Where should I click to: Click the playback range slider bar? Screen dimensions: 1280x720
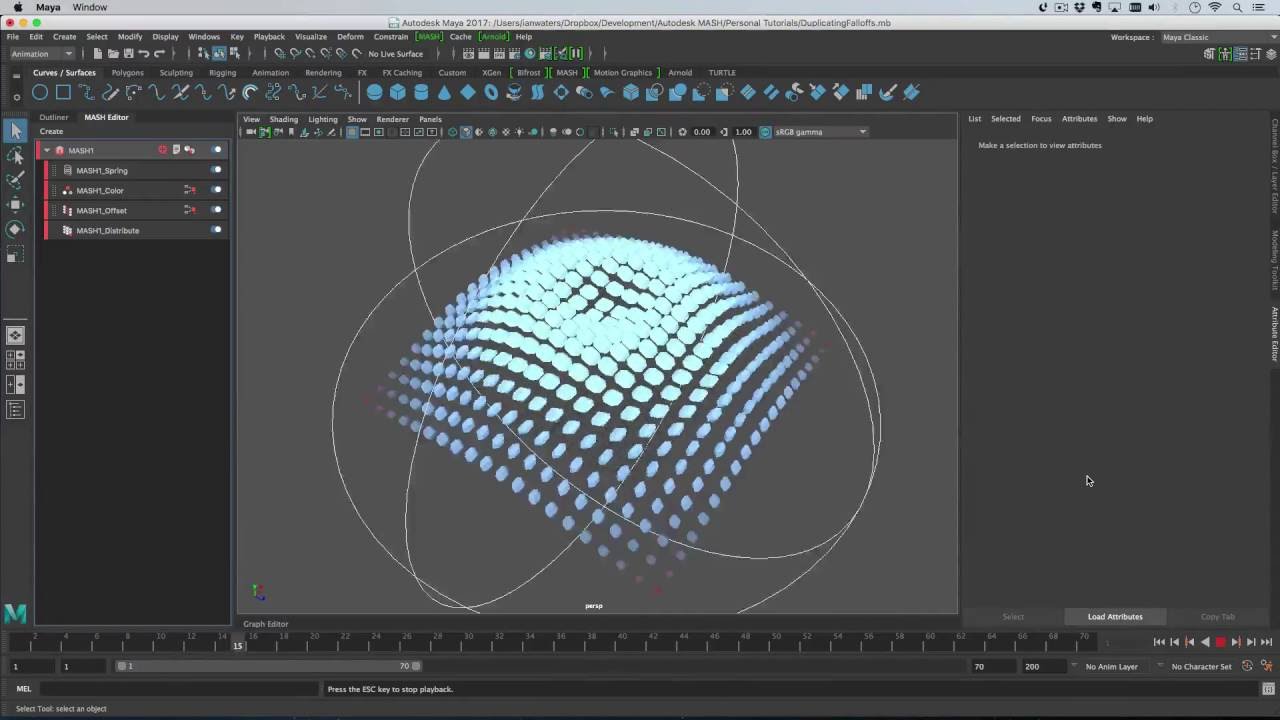tap(267, 666)
